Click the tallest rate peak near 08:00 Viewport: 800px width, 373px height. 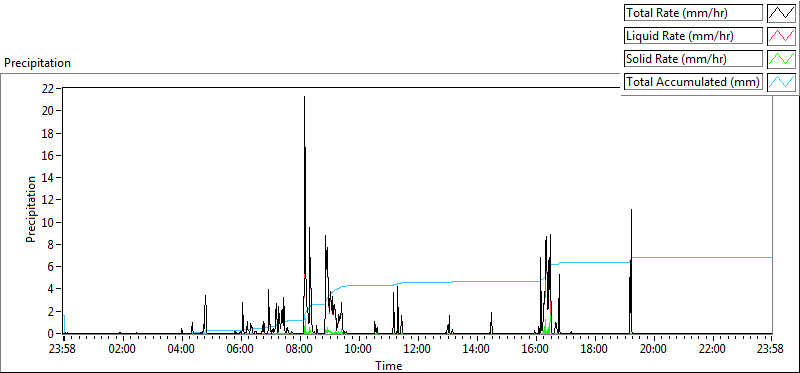pos(305,97)
